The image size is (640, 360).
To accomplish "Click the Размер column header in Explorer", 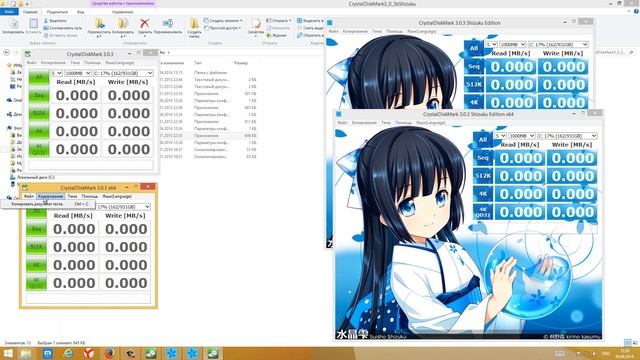I will 241,63.
